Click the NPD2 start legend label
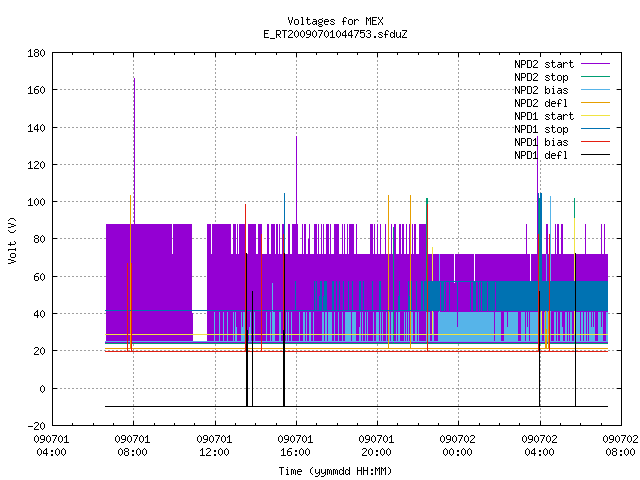This screenshot has width=640, height=480. pos(544,64)
